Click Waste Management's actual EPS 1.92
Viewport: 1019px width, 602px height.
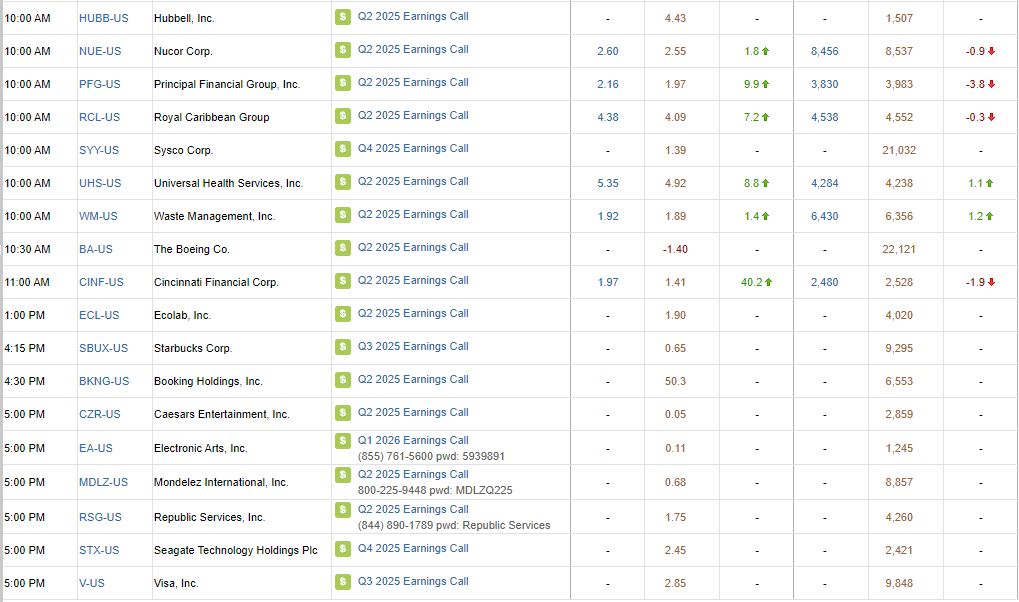[608, 216]
